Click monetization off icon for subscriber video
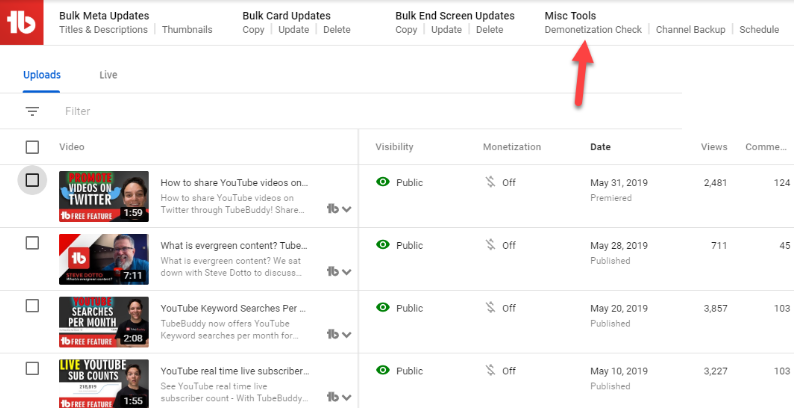795x420 pixels. pyautogui.click(x=489, y=371)
